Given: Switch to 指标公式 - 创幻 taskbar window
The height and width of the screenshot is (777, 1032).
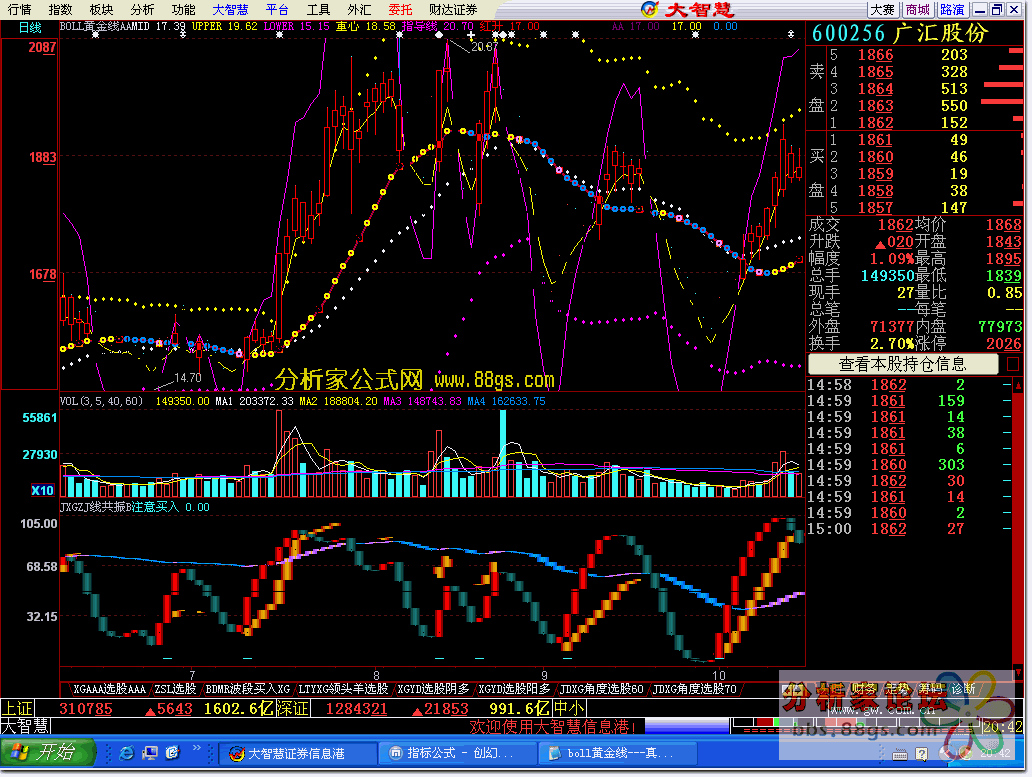Looking at the screenshot, I should (x=458, y=753).
